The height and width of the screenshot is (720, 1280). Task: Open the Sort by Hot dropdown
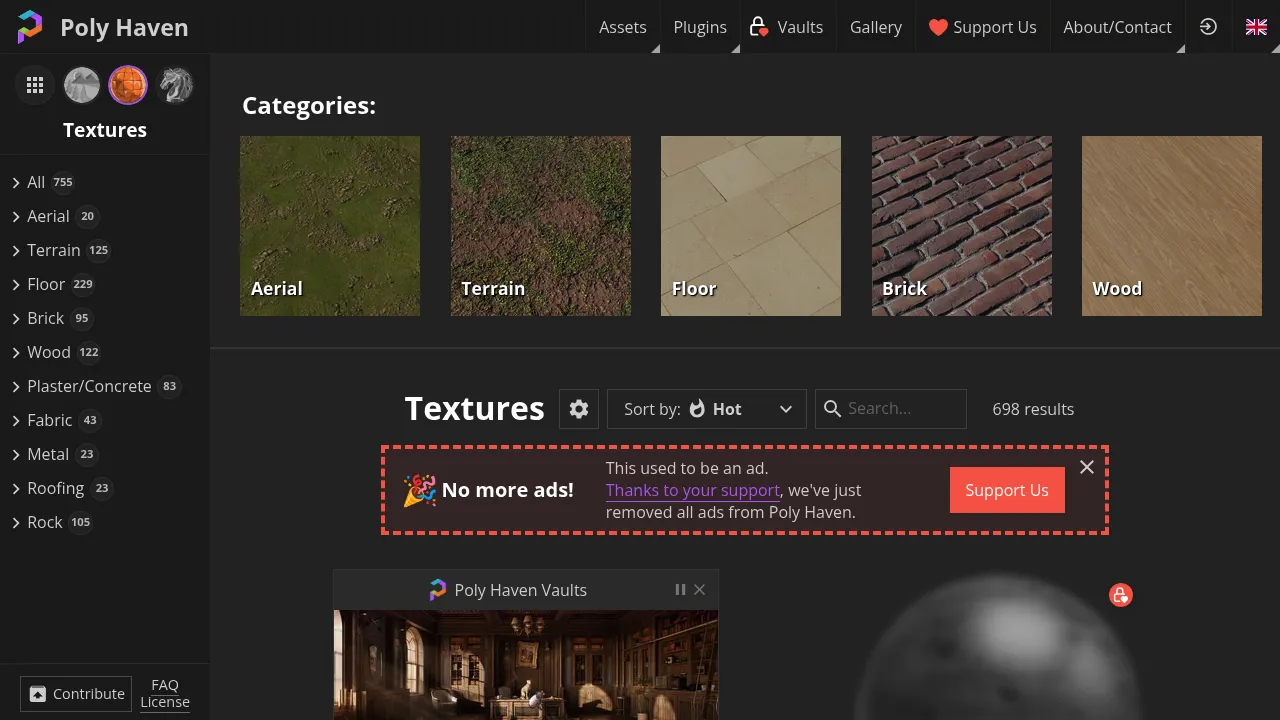click(x=706, y=408)
